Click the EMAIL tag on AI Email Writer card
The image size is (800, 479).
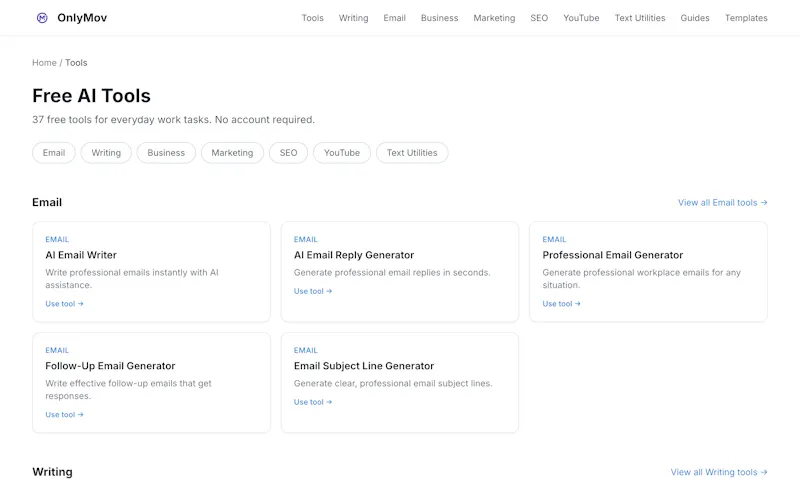pos(57,239)
